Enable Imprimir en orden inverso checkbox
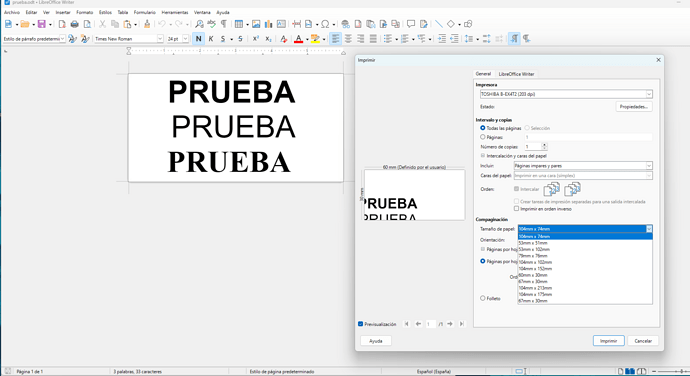This screenshot has height=376, width=690. (x=517, y=209)
